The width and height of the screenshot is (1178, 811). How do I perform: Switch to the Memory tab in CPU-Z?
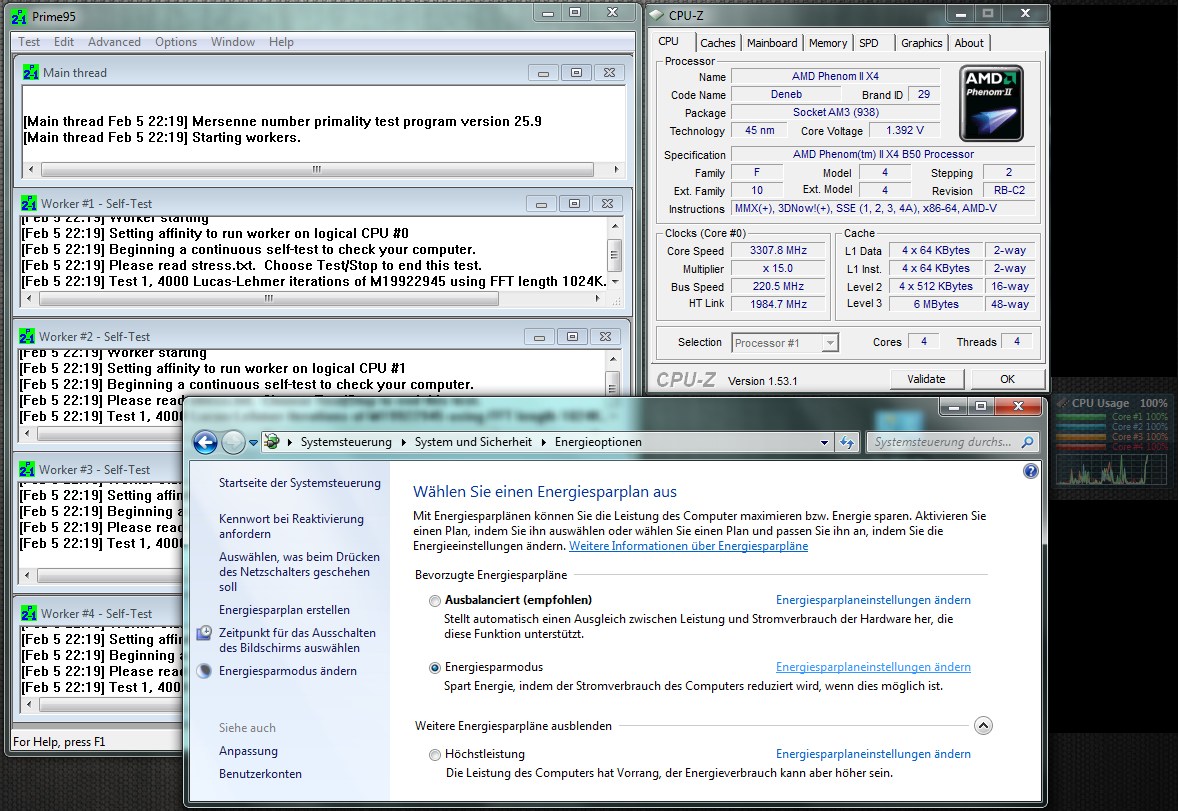(828, 44)
